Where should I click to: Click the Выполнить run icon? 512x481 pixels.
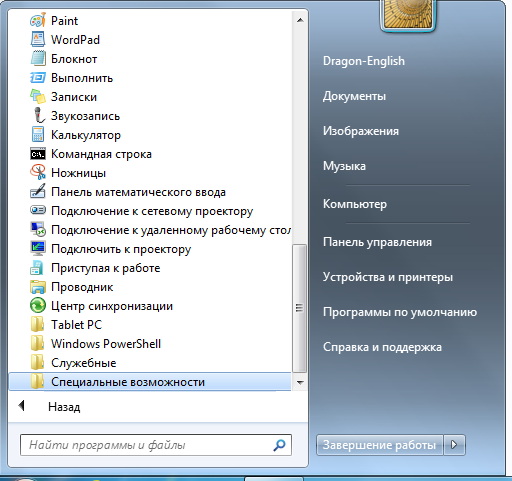pos(38,77)
